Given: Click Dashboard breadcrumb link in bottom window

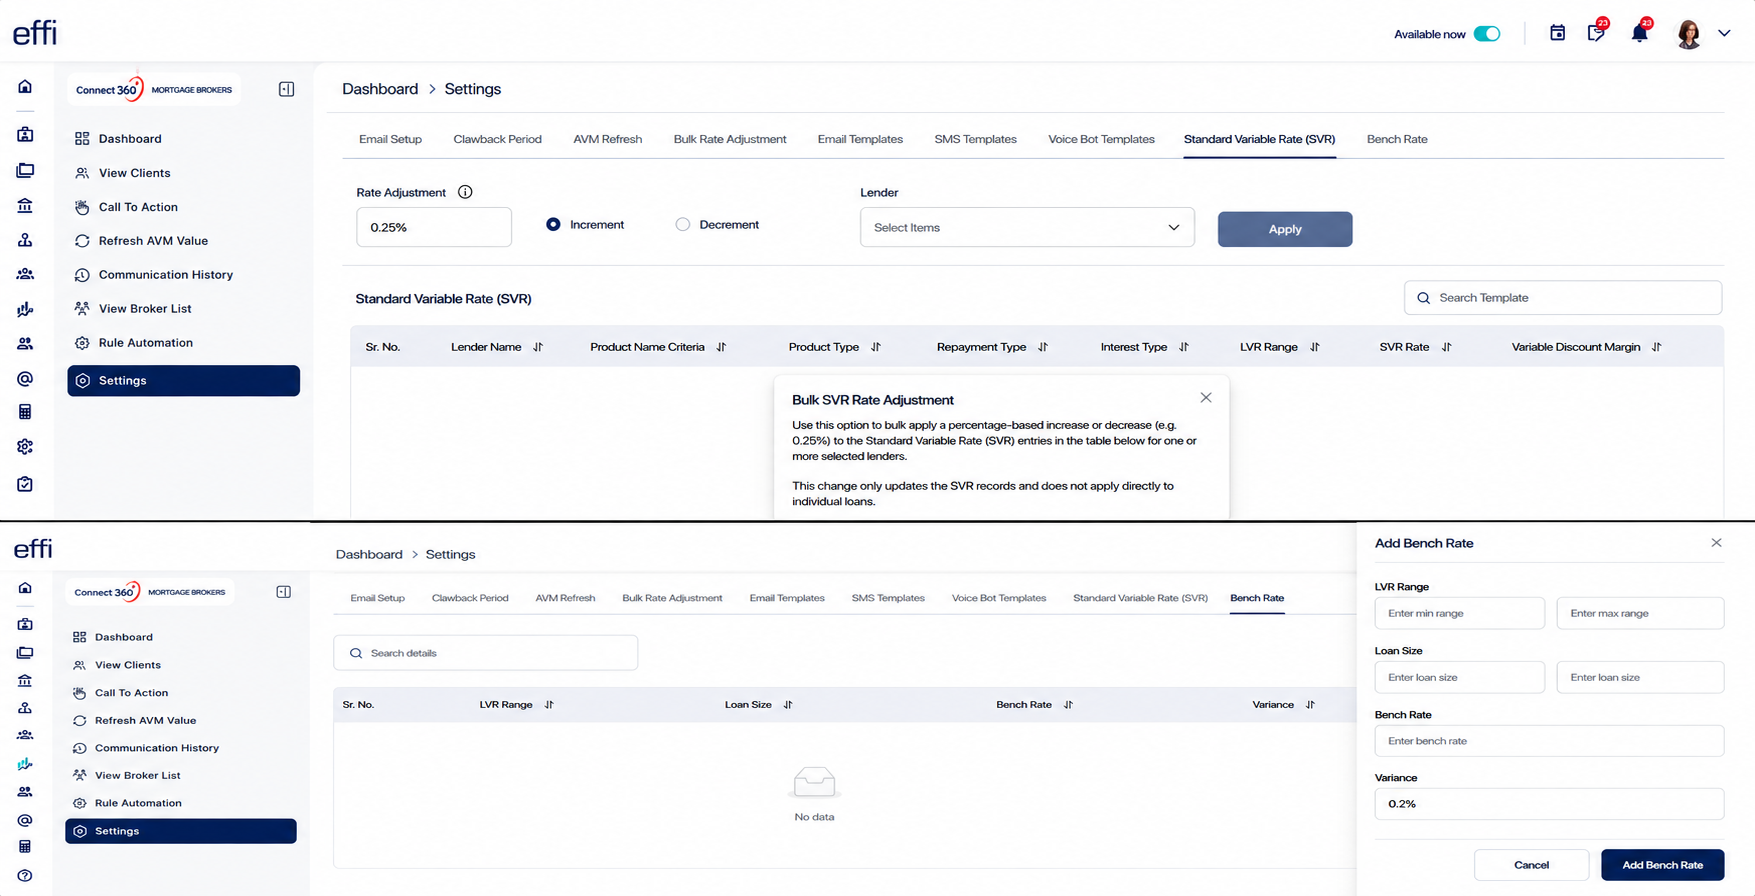Looking at the screenshot, I should [369, 554].
